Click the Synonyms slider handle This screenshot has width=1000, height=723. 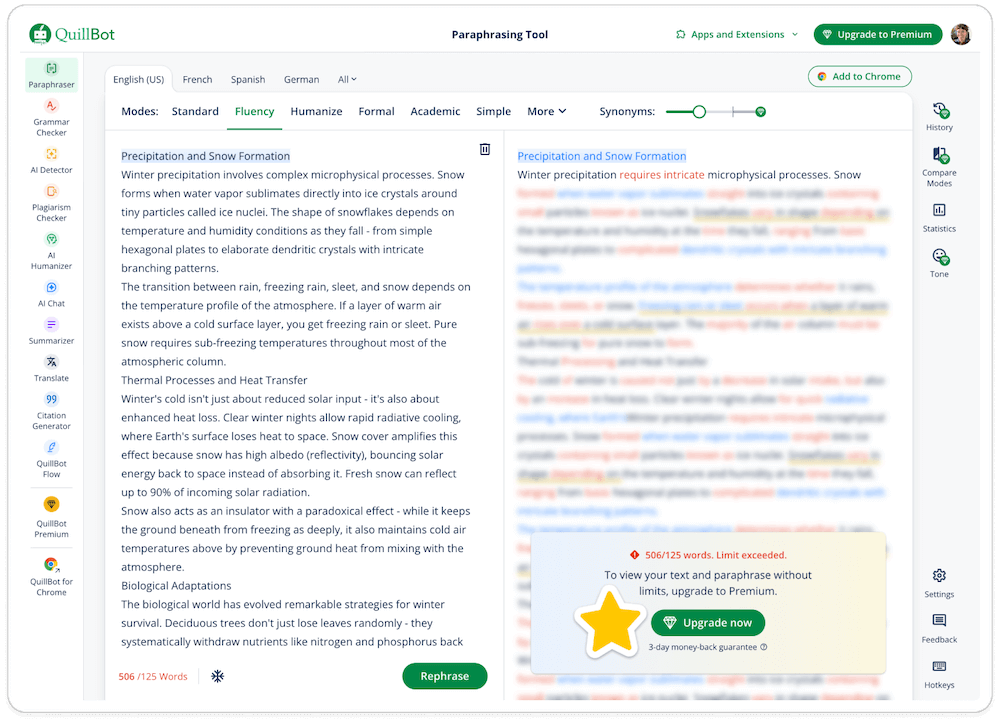point(700,112)
